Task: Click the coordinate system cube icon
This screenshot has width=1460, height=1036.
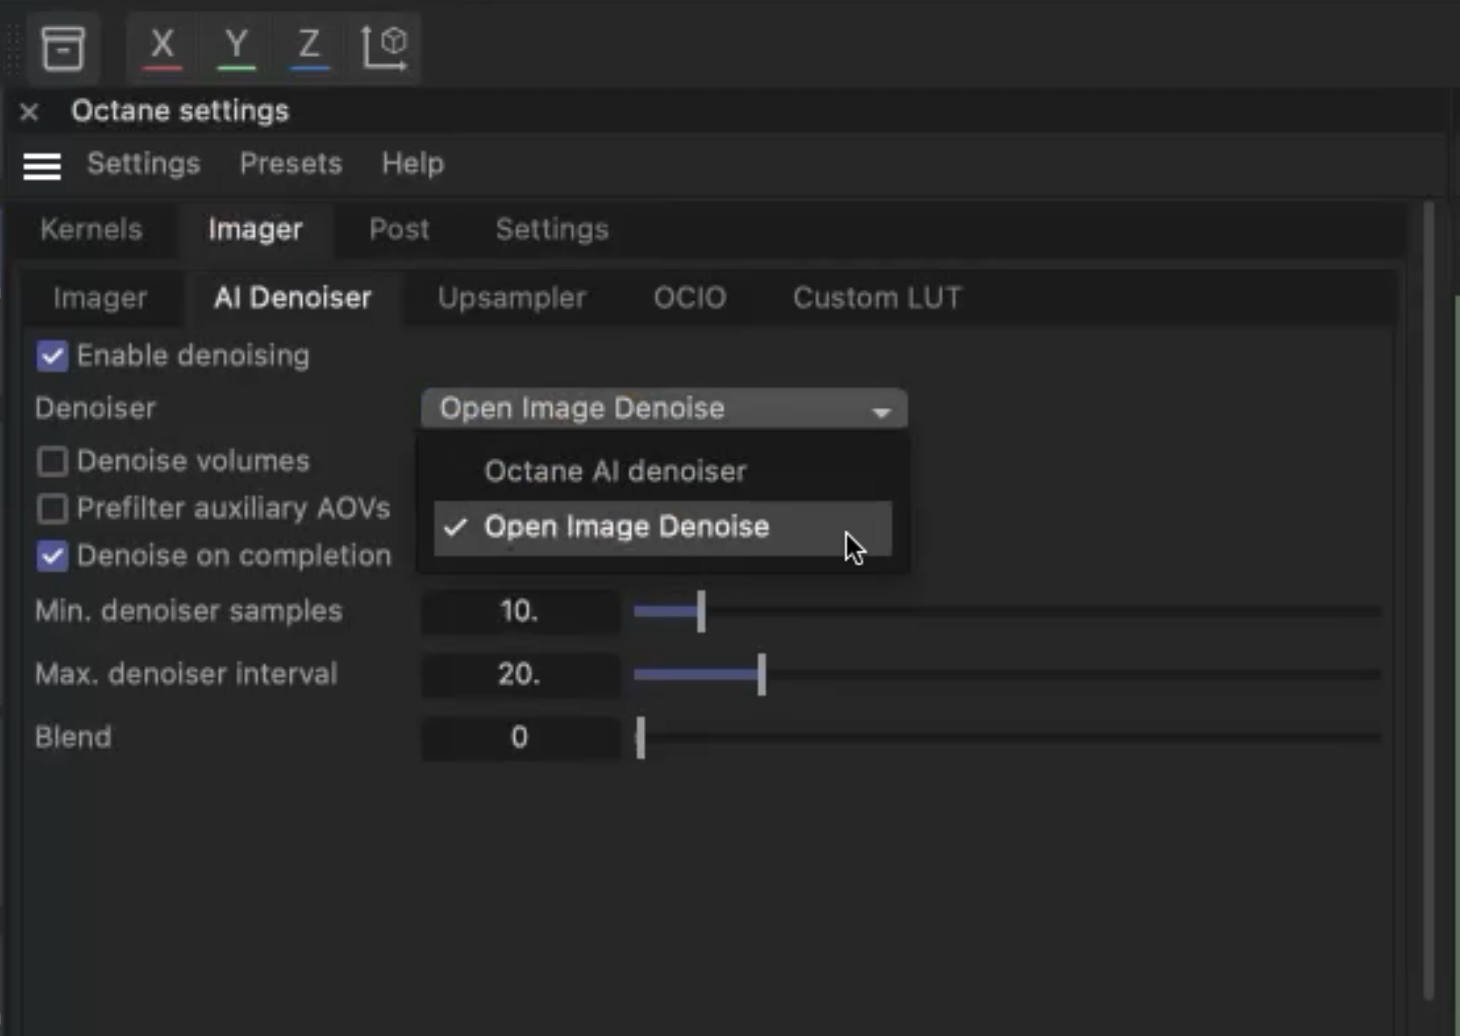Action: coord(385,47)
